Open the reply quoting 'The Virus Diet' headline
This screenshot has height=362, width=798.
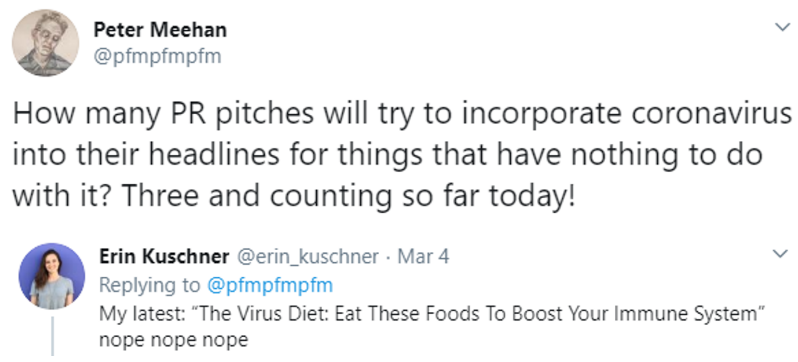[433, 314]
